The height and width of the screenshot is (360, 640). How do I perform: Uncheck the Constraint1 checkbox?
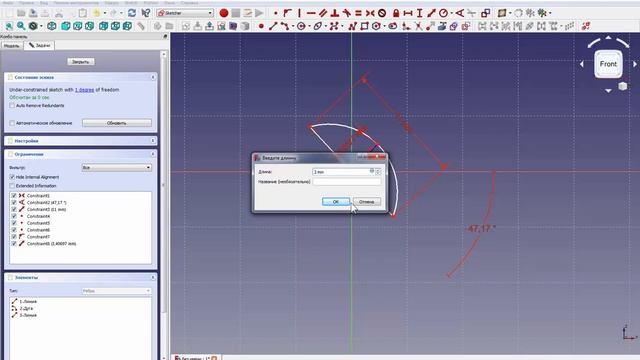(14, 196)
